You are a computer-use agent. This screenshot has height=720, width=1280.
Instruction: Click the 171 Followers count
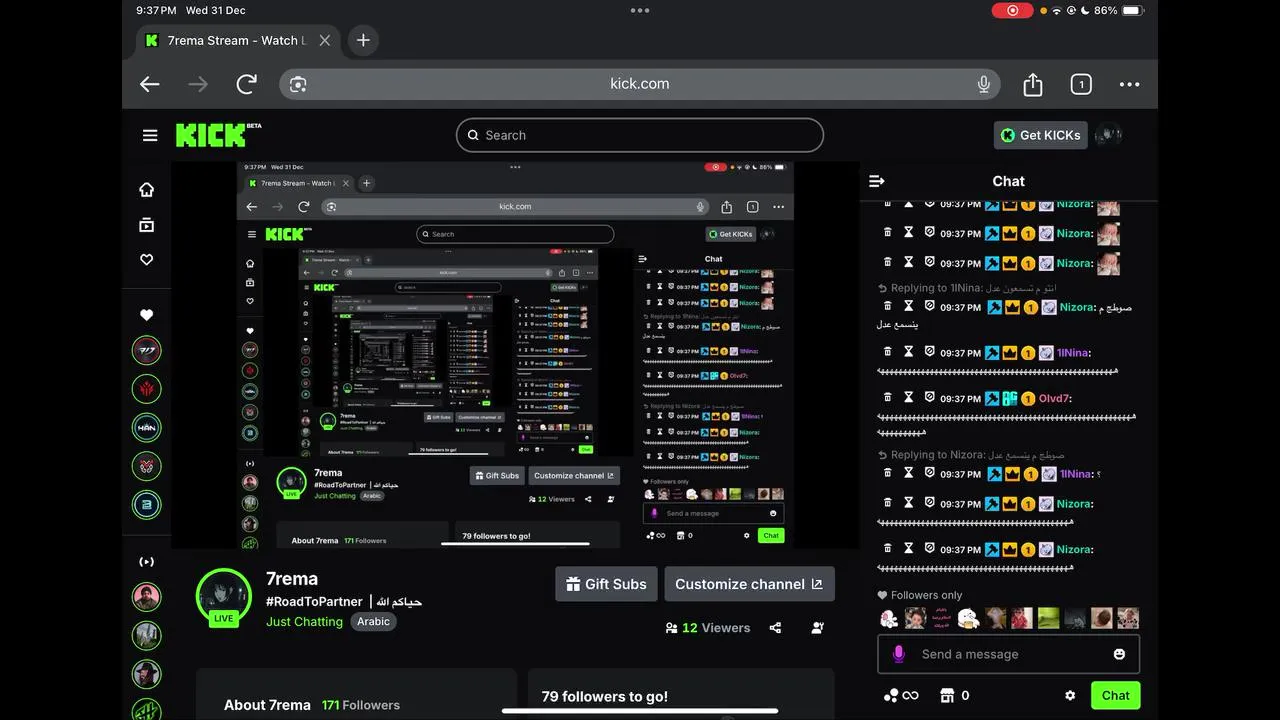coord(361,705)
